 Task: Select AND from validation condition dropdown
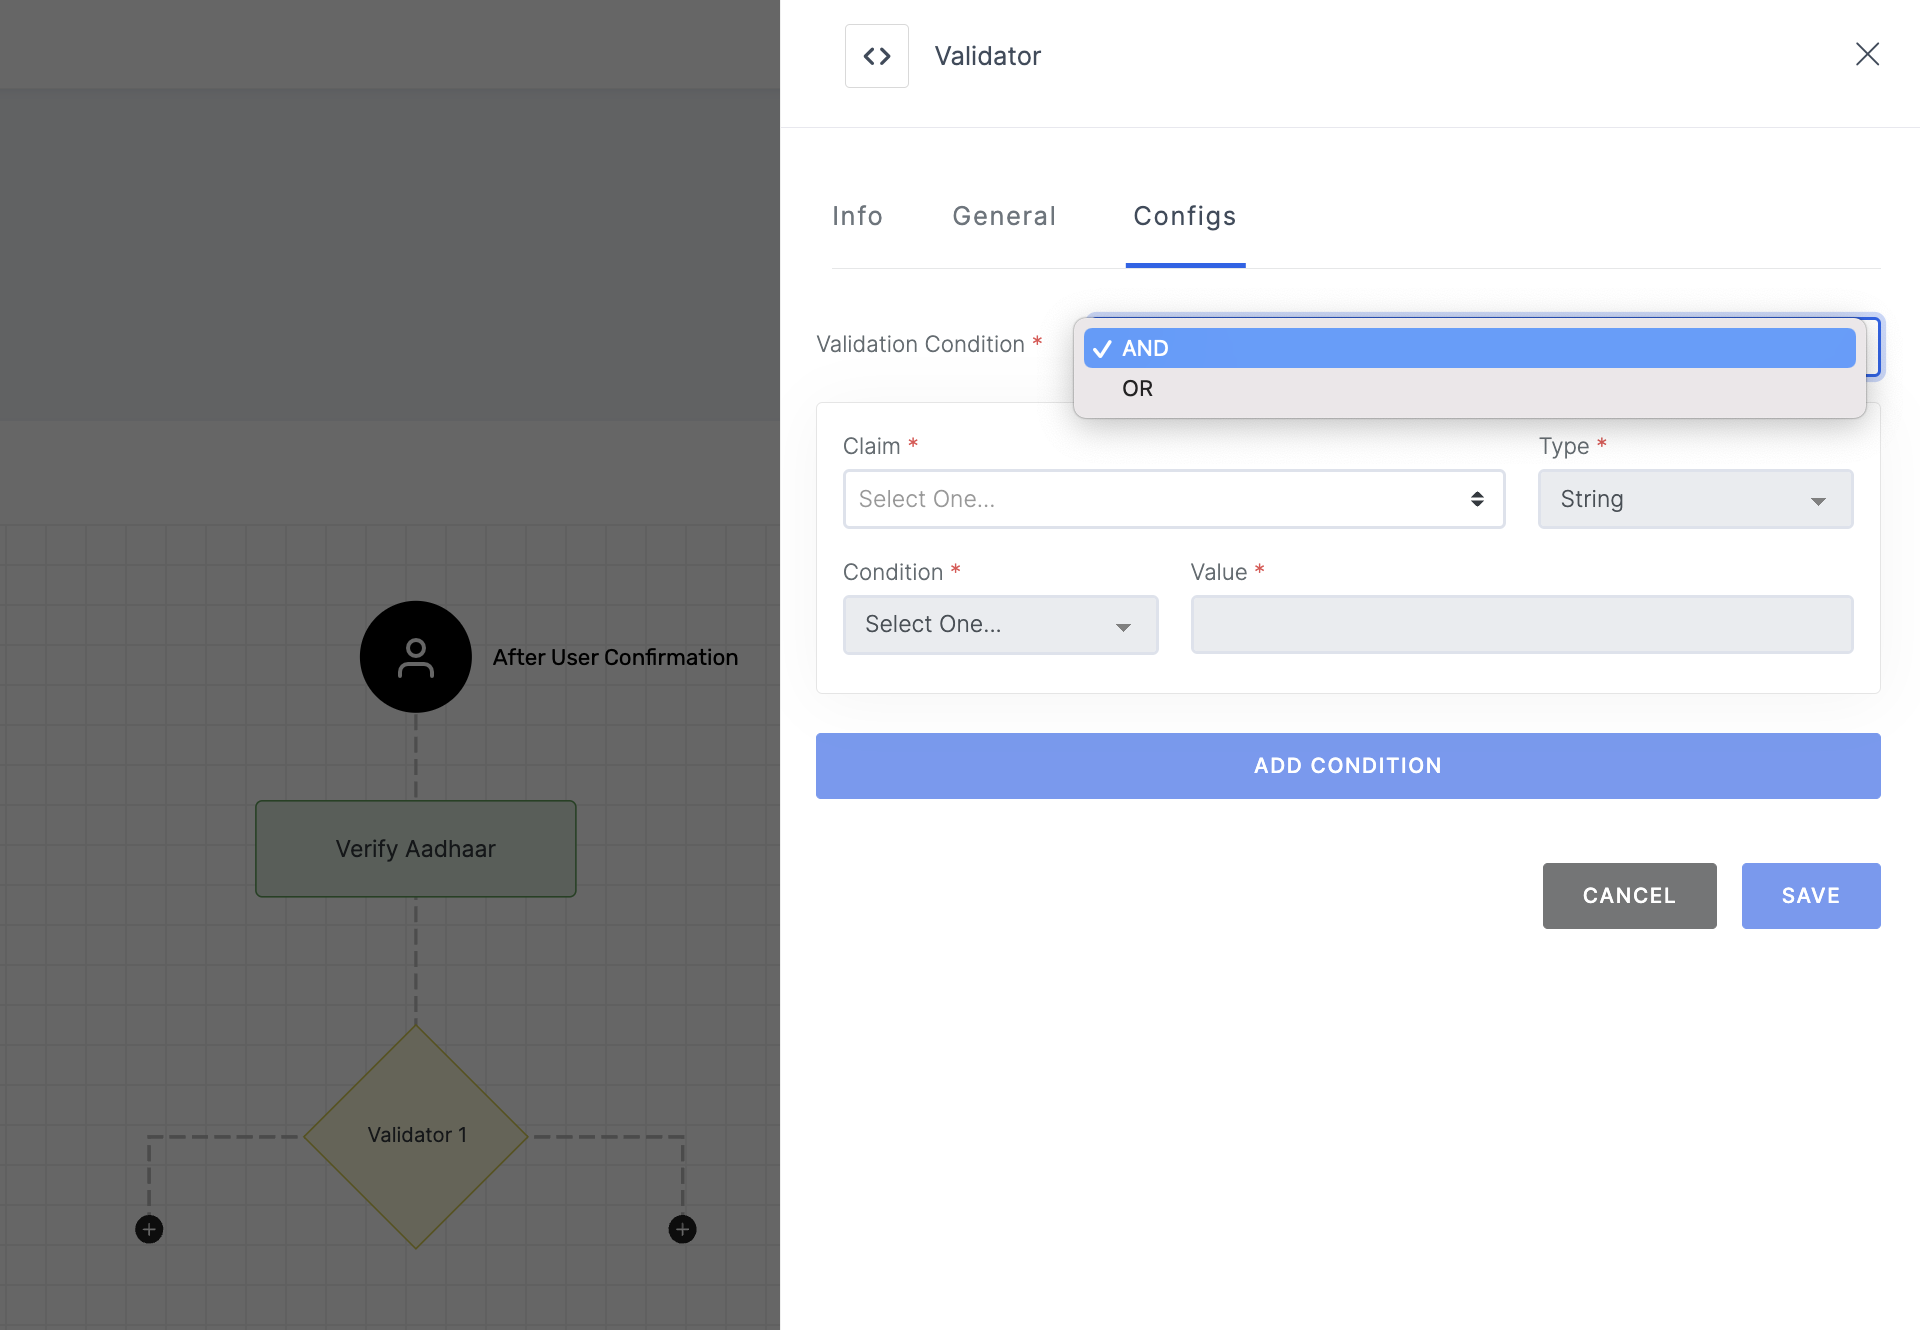click(1469, 347)
